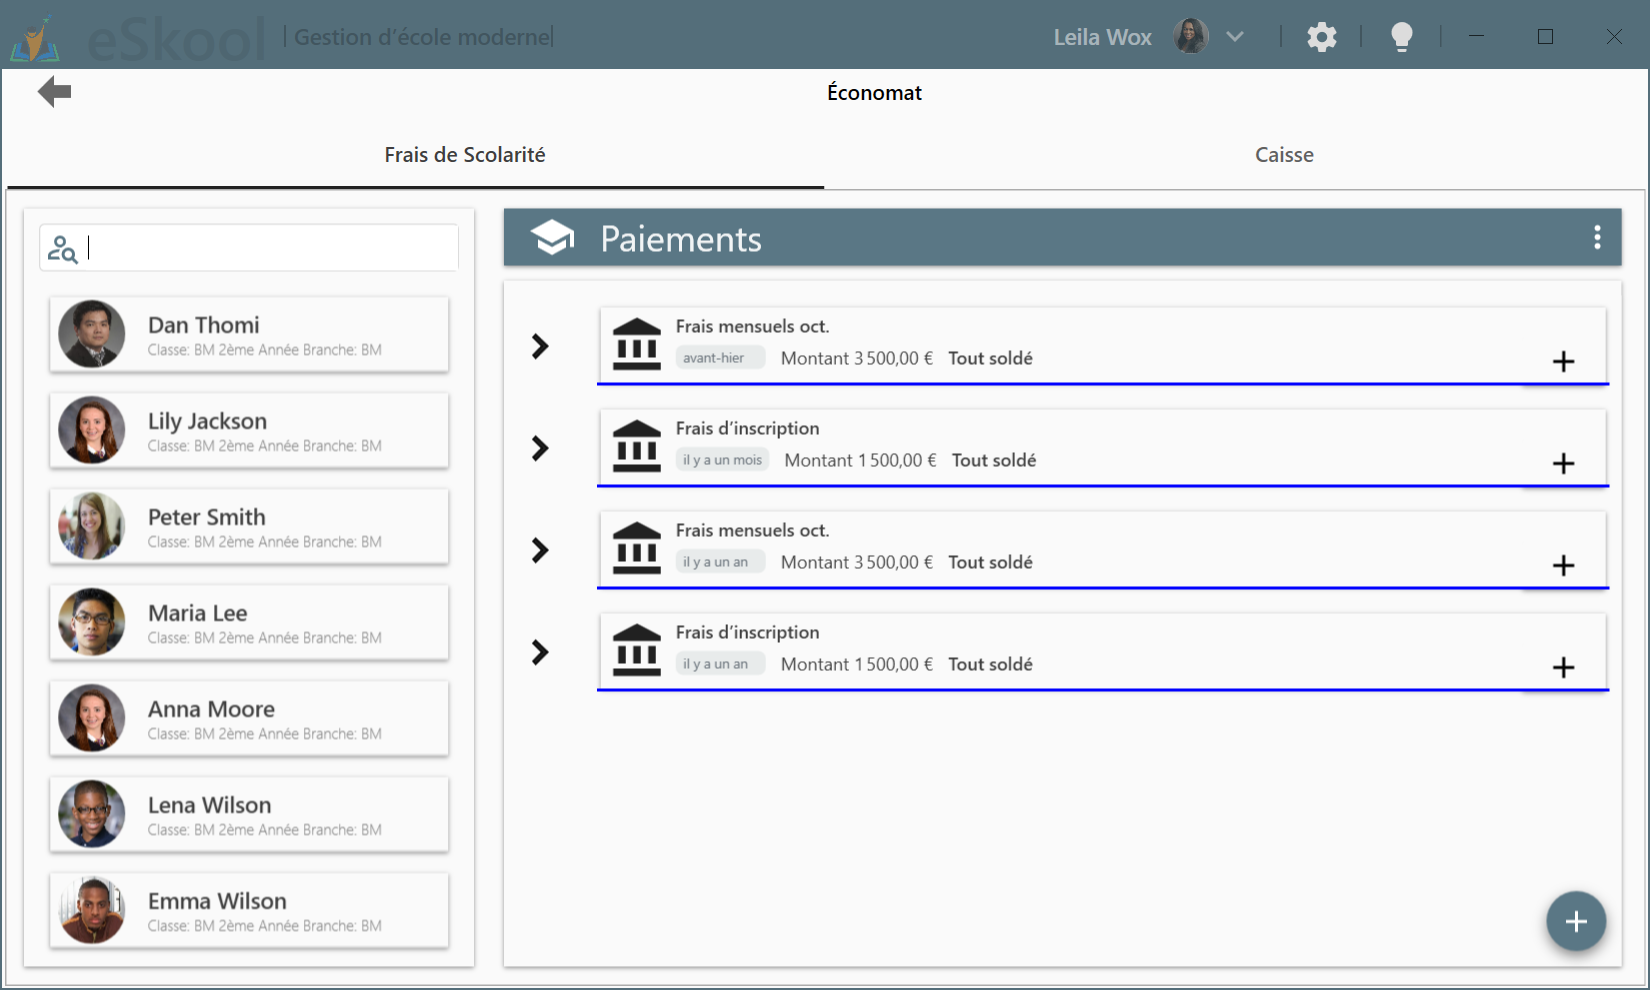Click plus on Frais d'inscription il y a un mois

pos(1563,464)
